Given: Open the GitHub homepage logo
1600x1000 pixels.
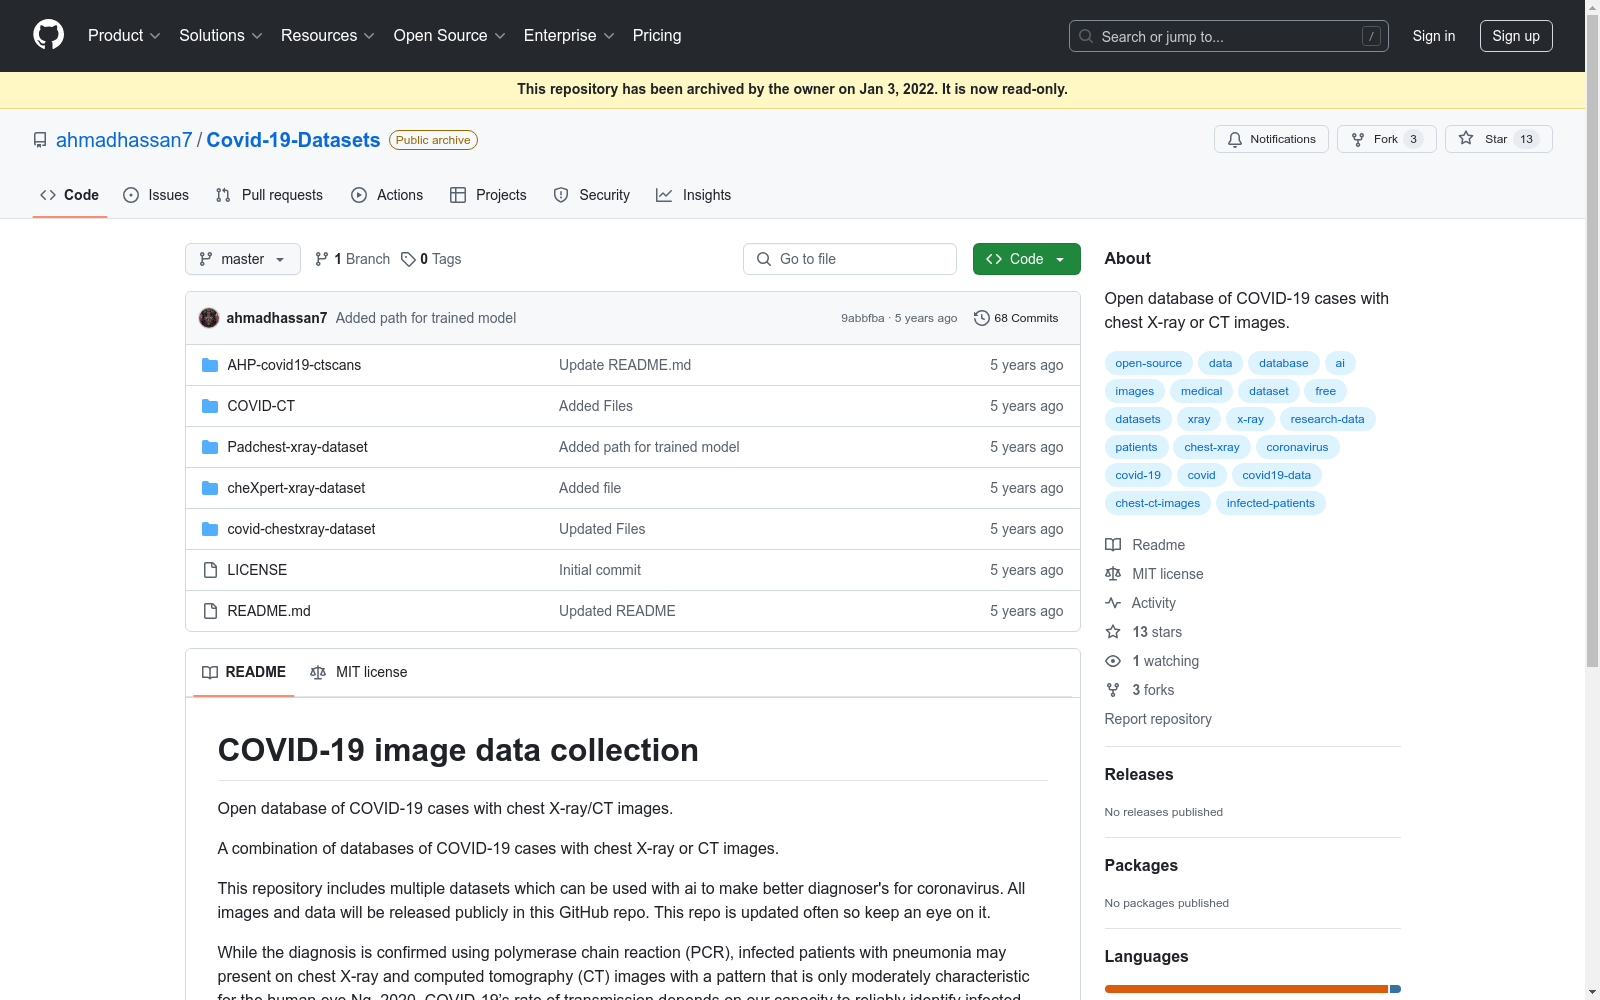Looking at the screenshot, I should point(48,35).
